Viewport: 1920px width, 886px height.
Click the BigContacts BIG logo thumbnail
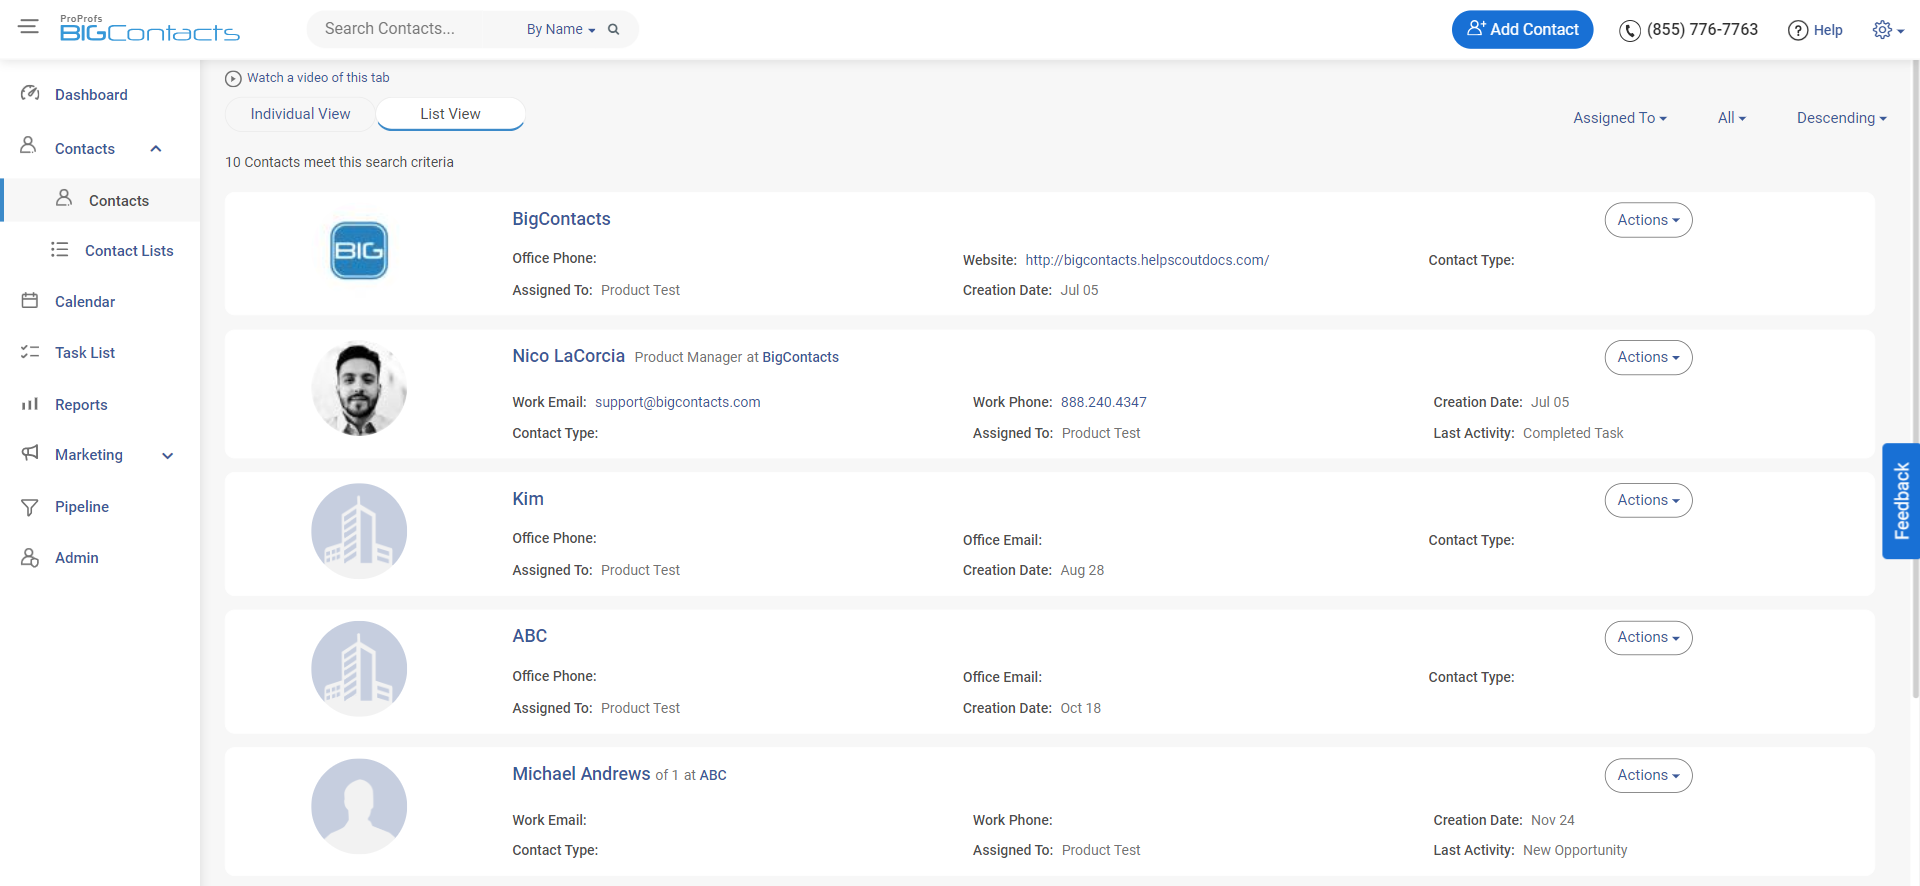point(359,250)
